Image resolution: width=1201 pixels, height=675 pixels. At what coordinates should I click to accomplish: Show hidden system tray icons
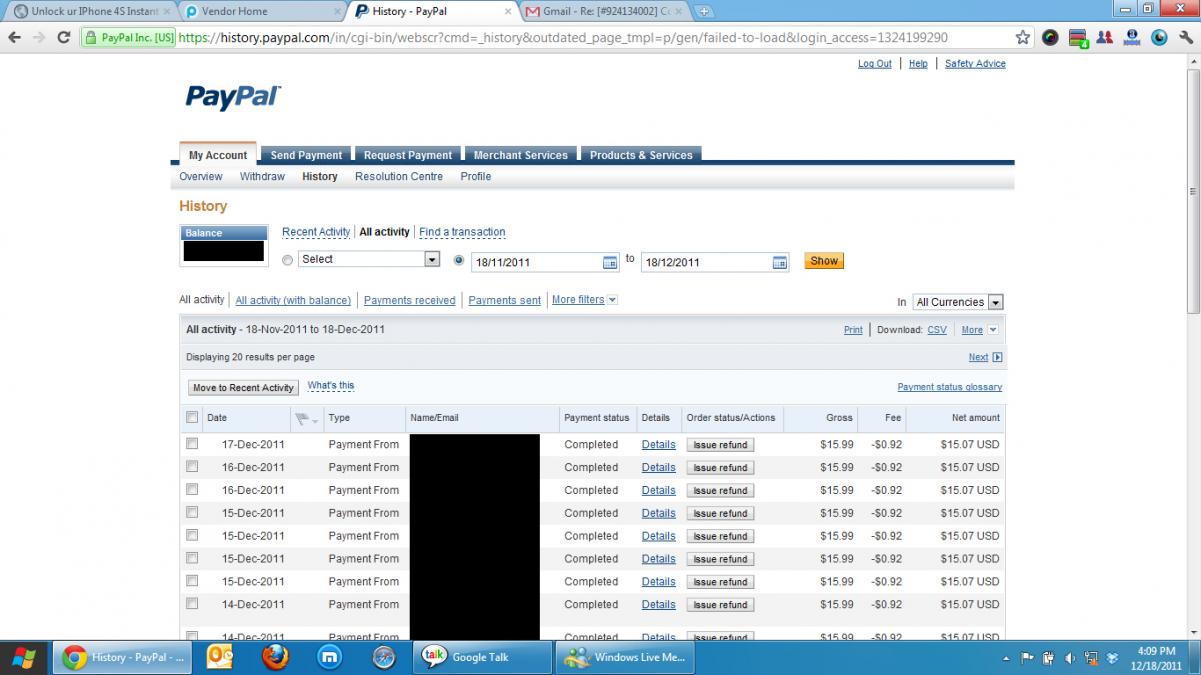pyautogui.click(x=1006, y=657)
